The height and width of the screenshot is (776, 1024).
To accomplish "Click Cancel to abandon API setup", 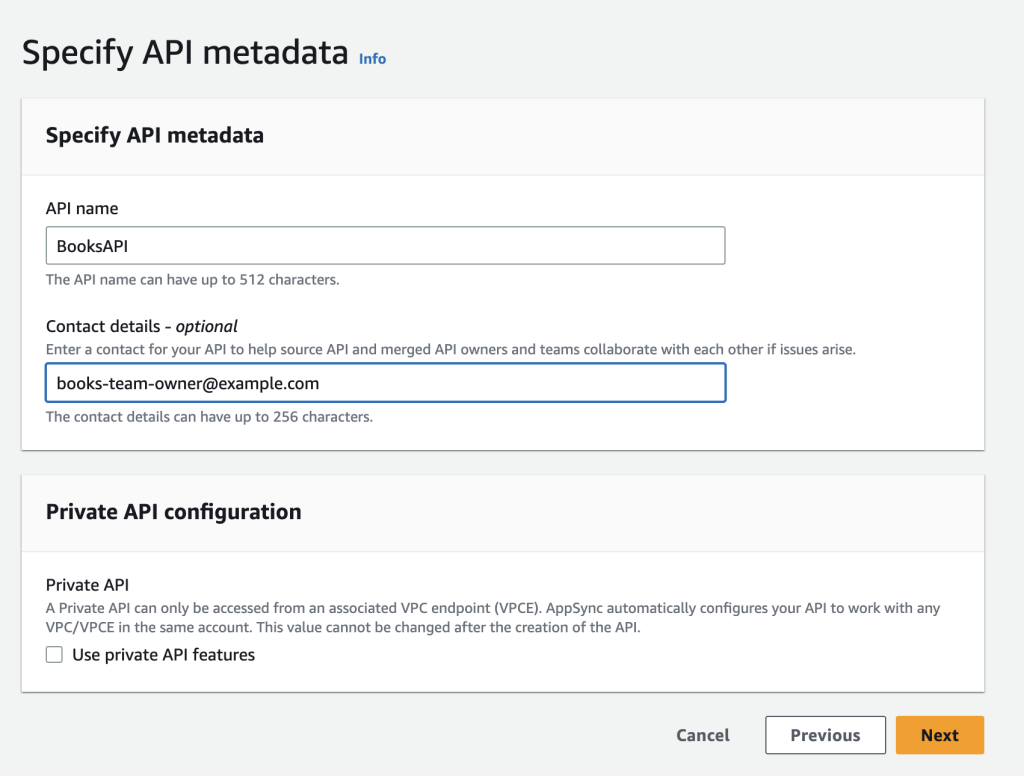I will point(702,735).
